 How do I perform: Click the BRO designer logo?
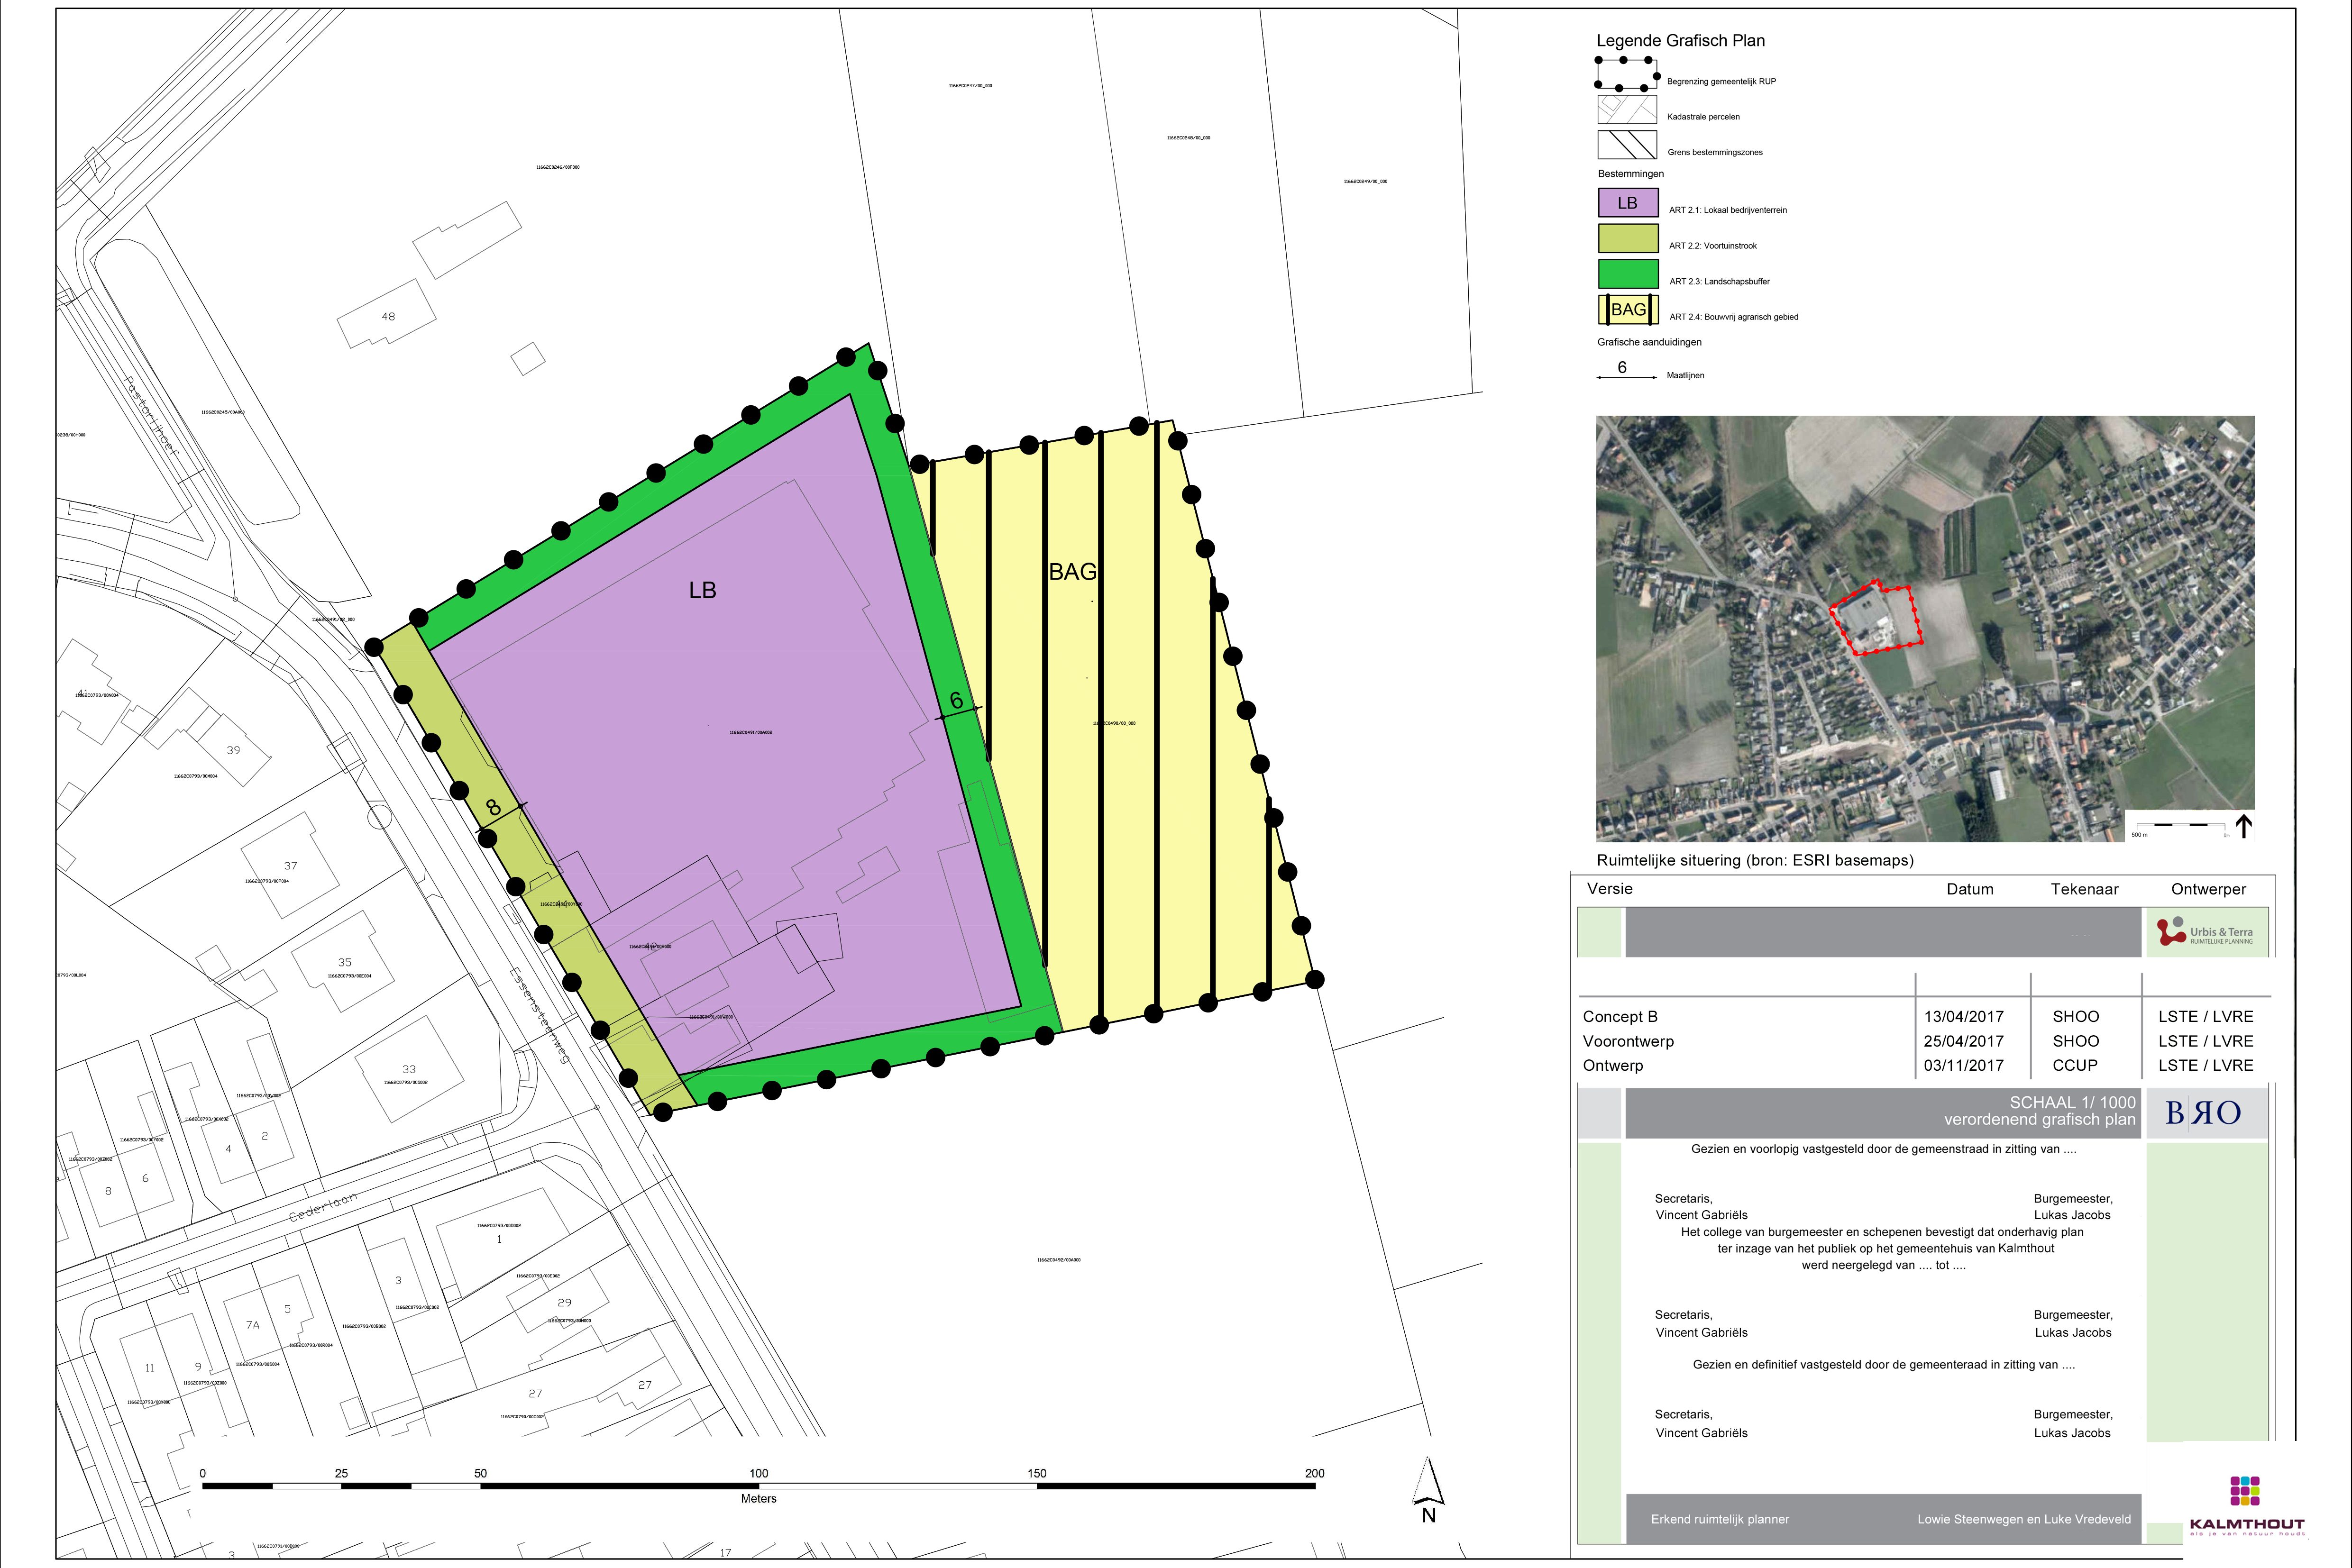pyautogui.click(x=2203, y=1113)
